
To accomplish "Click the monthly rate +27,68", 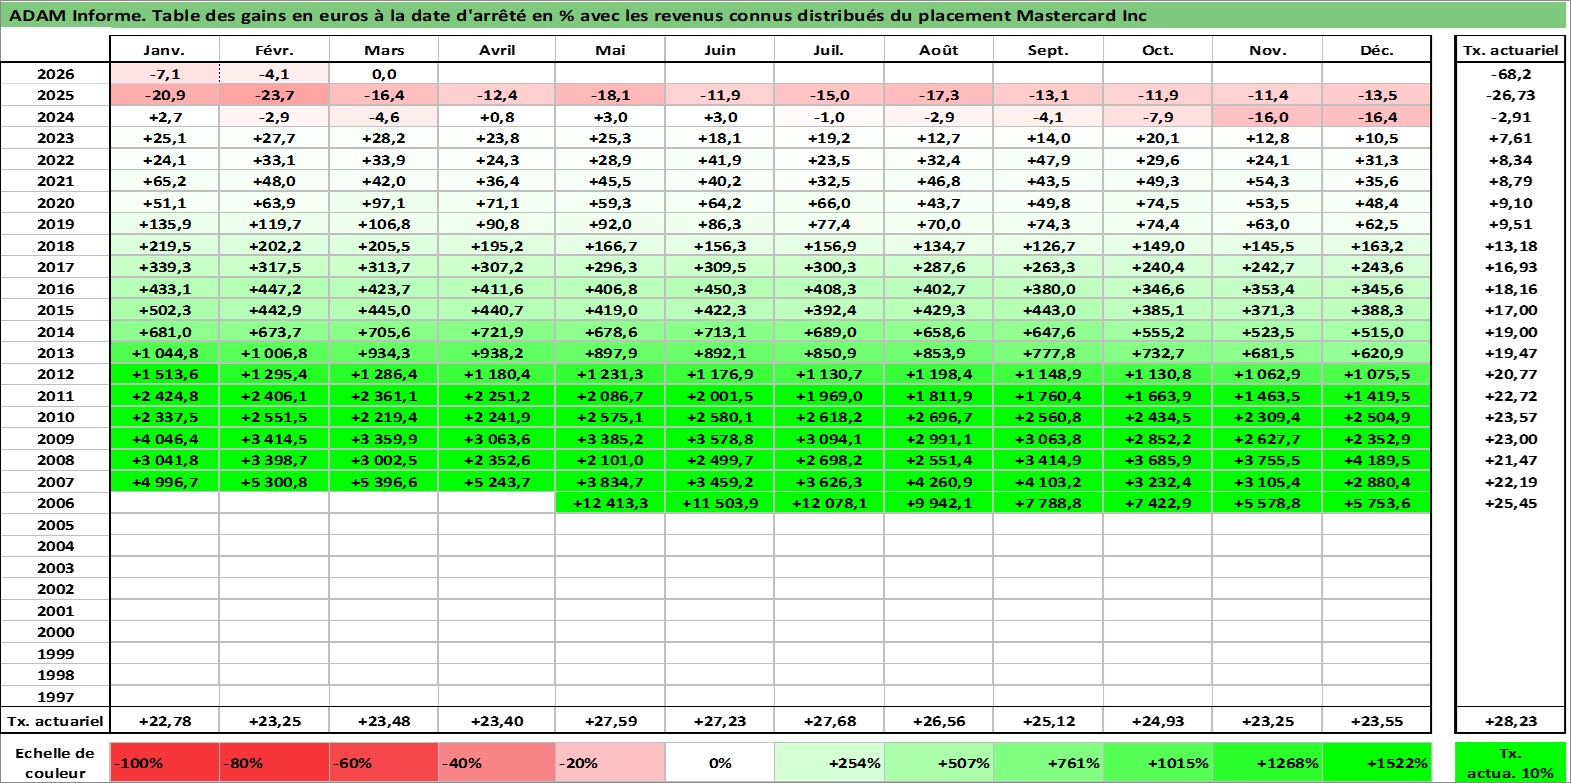I will 829,721.
